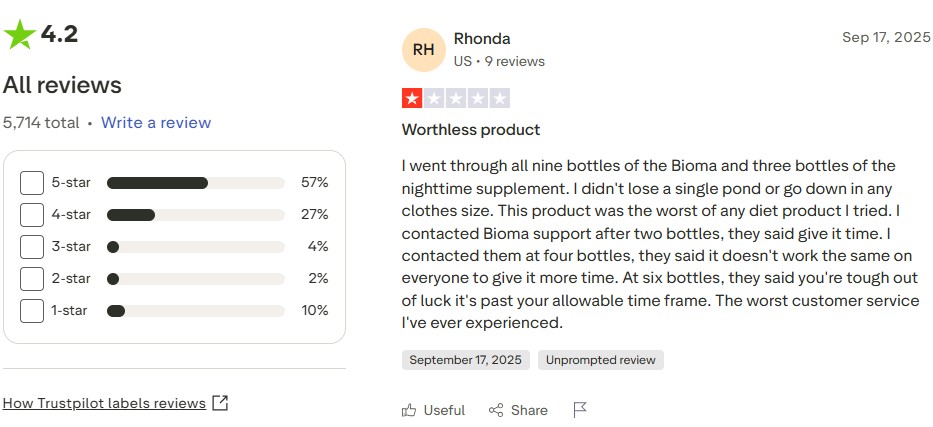Enable the 3-star filter checkbox
933x427 pixels.
point(32,247)
